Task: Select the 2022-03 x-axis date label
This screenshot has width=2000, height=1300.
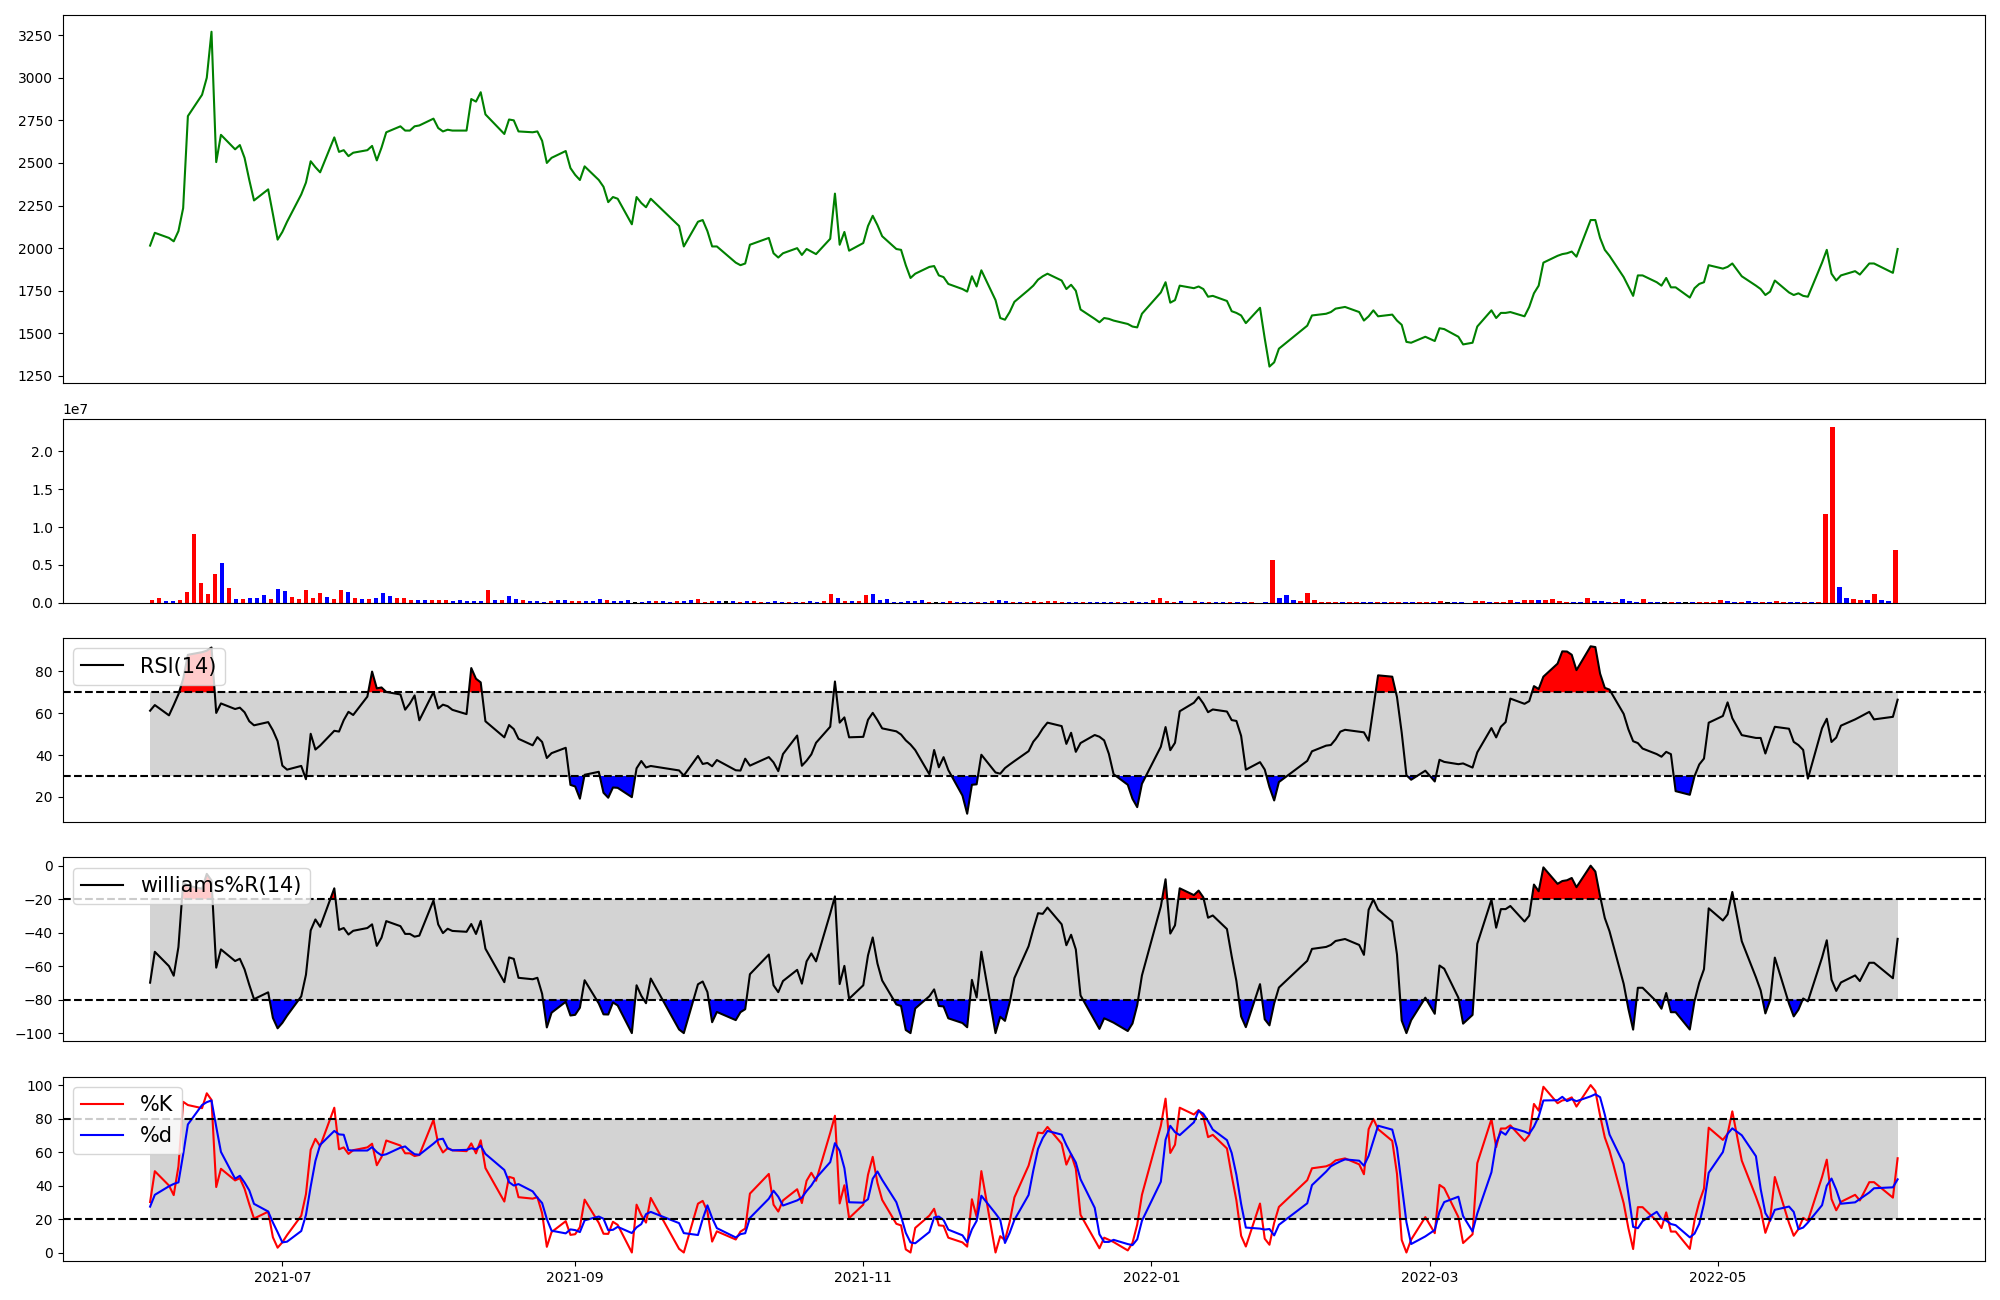Action: [x=1430, y=1277]
